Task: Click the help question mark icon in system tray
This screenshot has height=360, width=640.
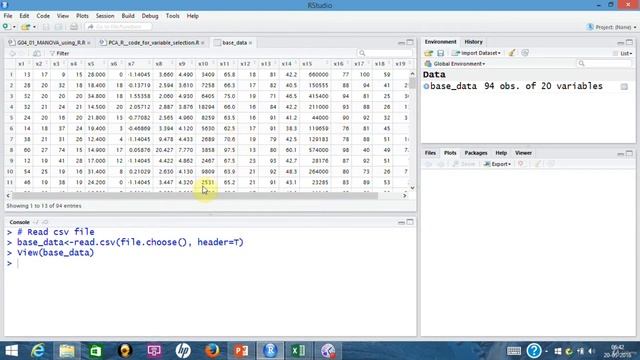Action: (x=533, y=351)
